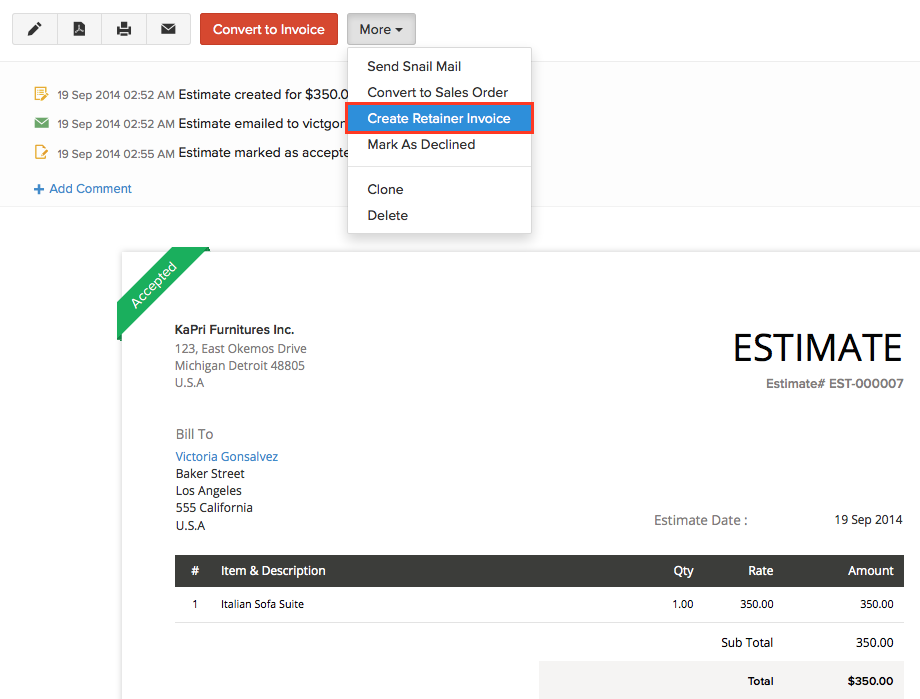Click the marked as accepted history icon
The image size is (920, 699).
point(41,153)
